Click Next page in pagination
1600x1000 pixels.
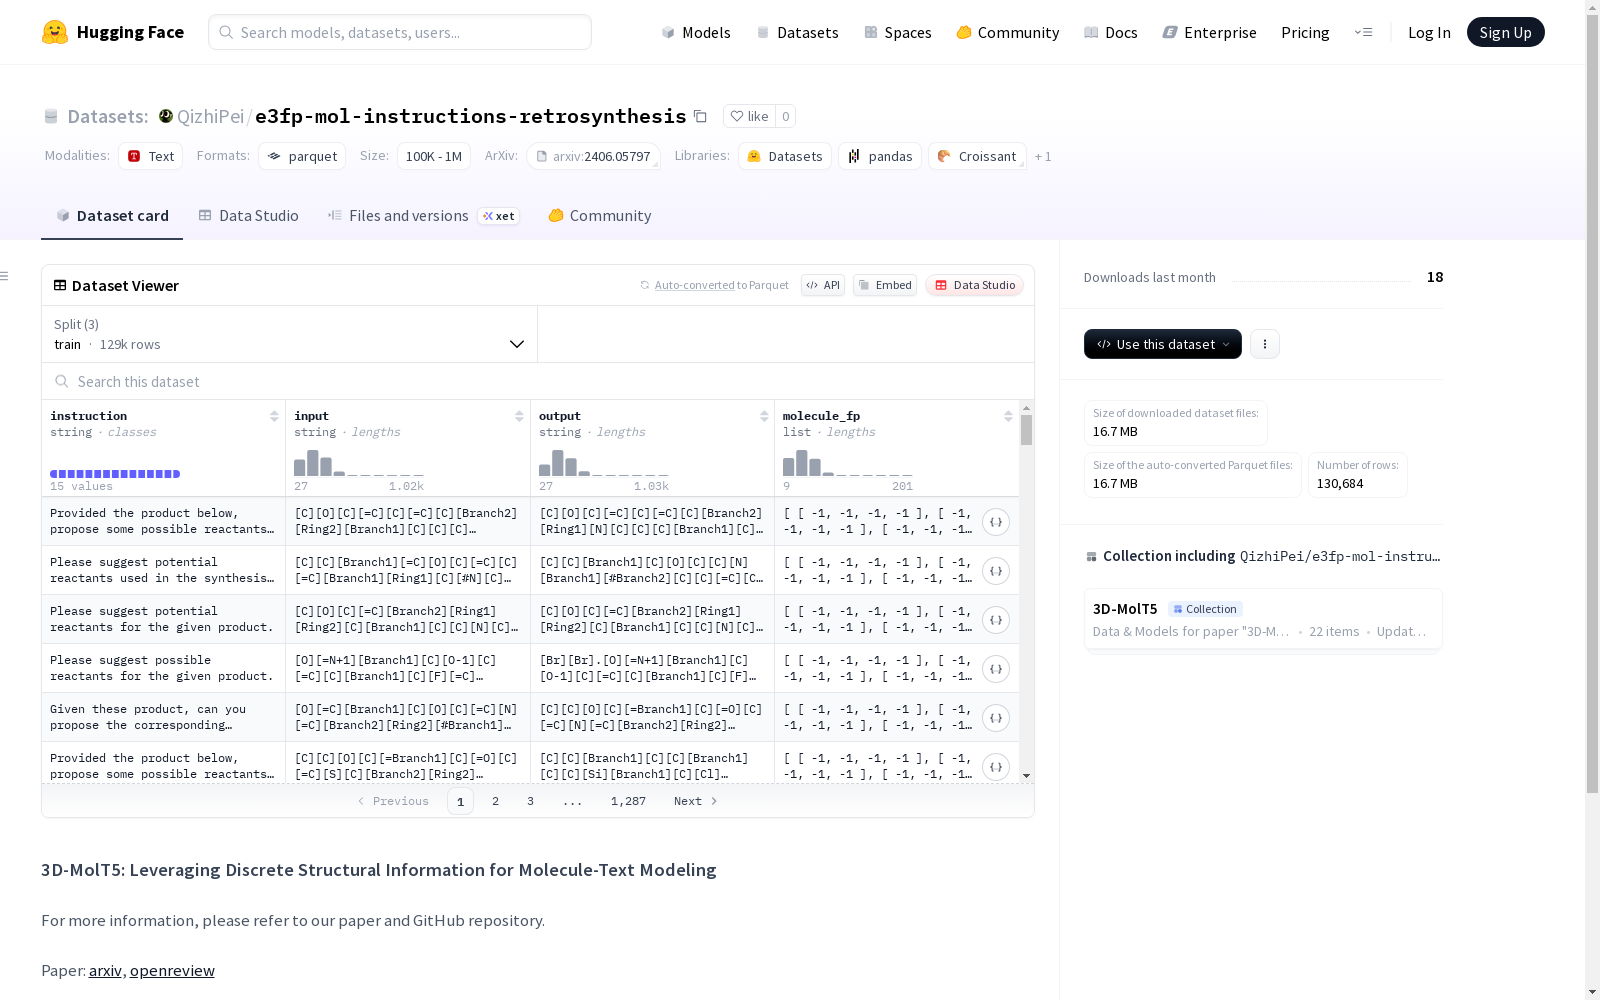click(x=695, y=801)
